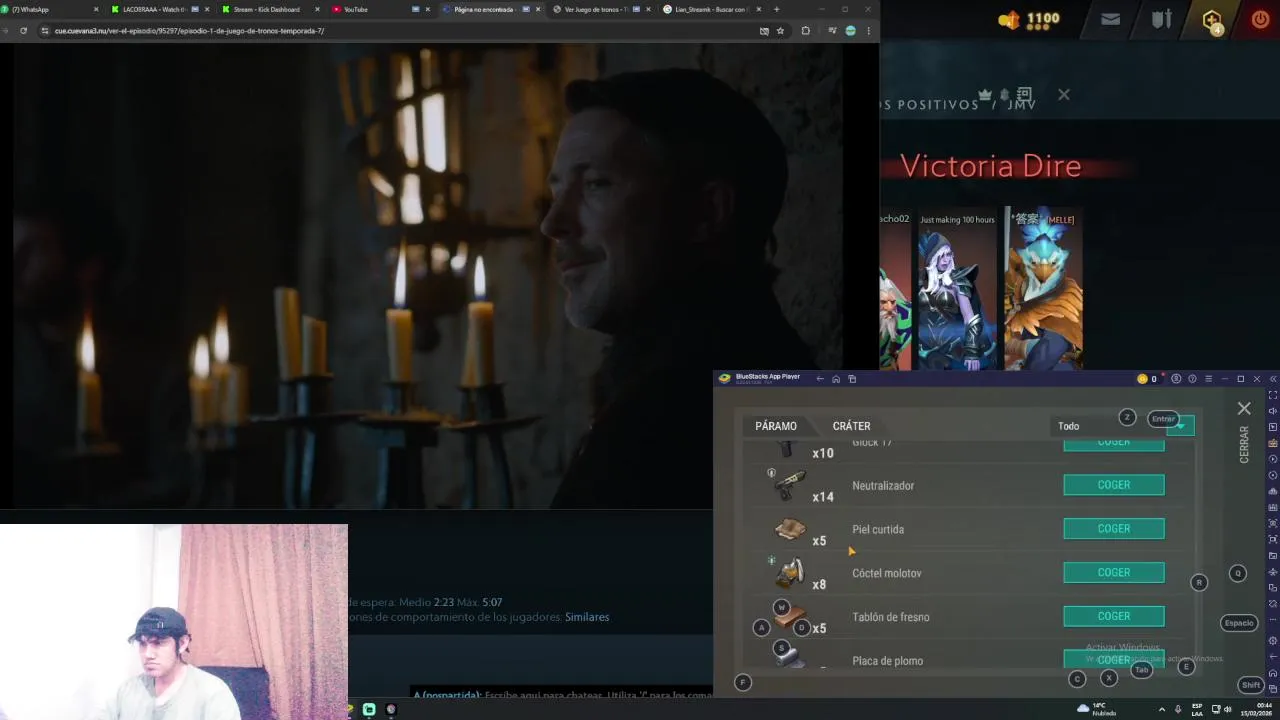Viewport: 1280px width, 720px height.
Task: Collapse the BlueStacks sidebar double-arrow
Action: 1273,379
